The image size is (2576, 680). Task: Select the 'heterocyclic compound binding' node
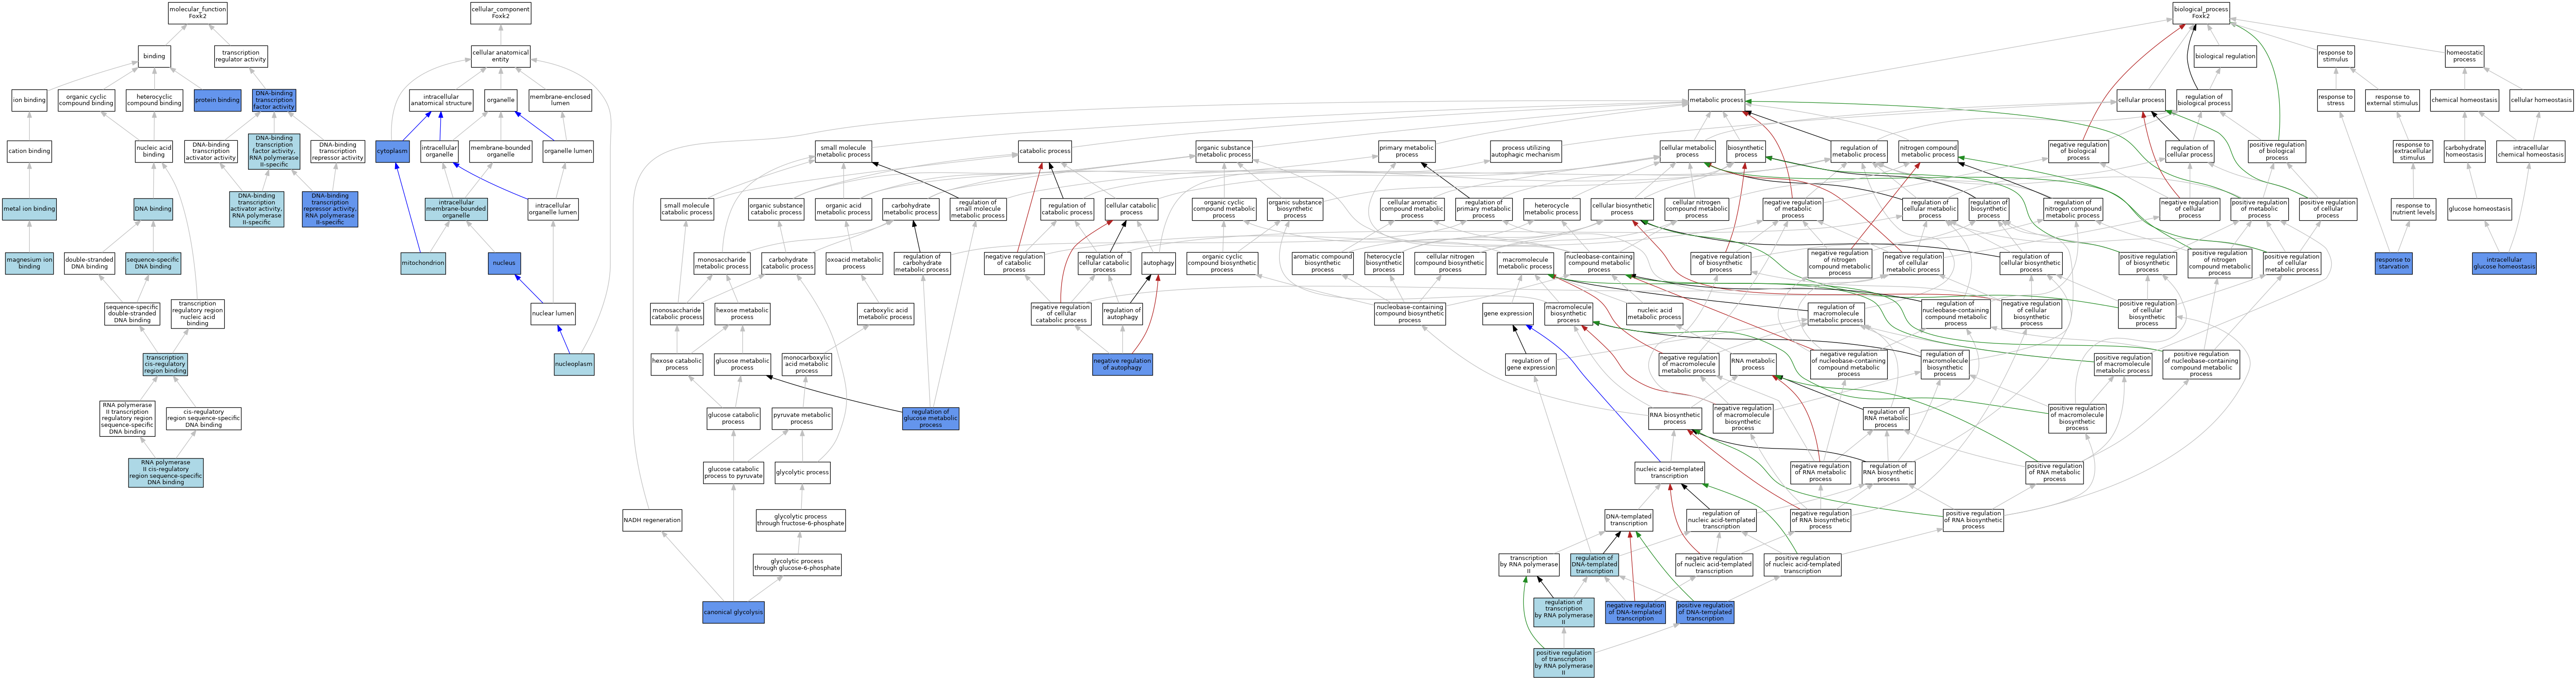pyautogui.click(x=154, y=100)
